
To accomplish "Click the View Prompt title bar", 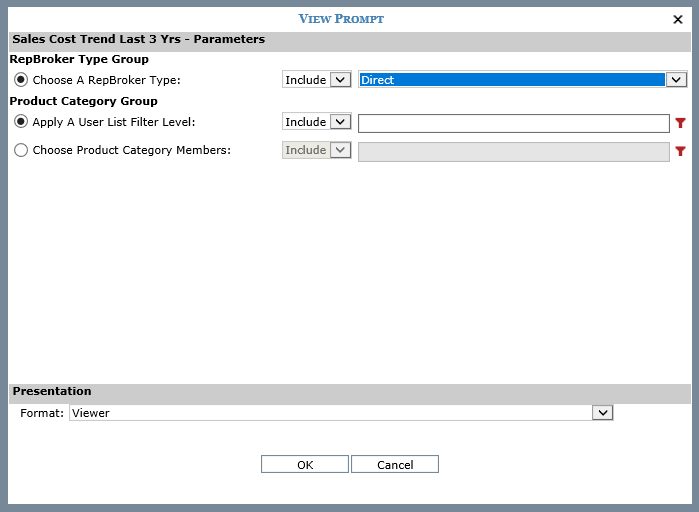I will 340,19.
